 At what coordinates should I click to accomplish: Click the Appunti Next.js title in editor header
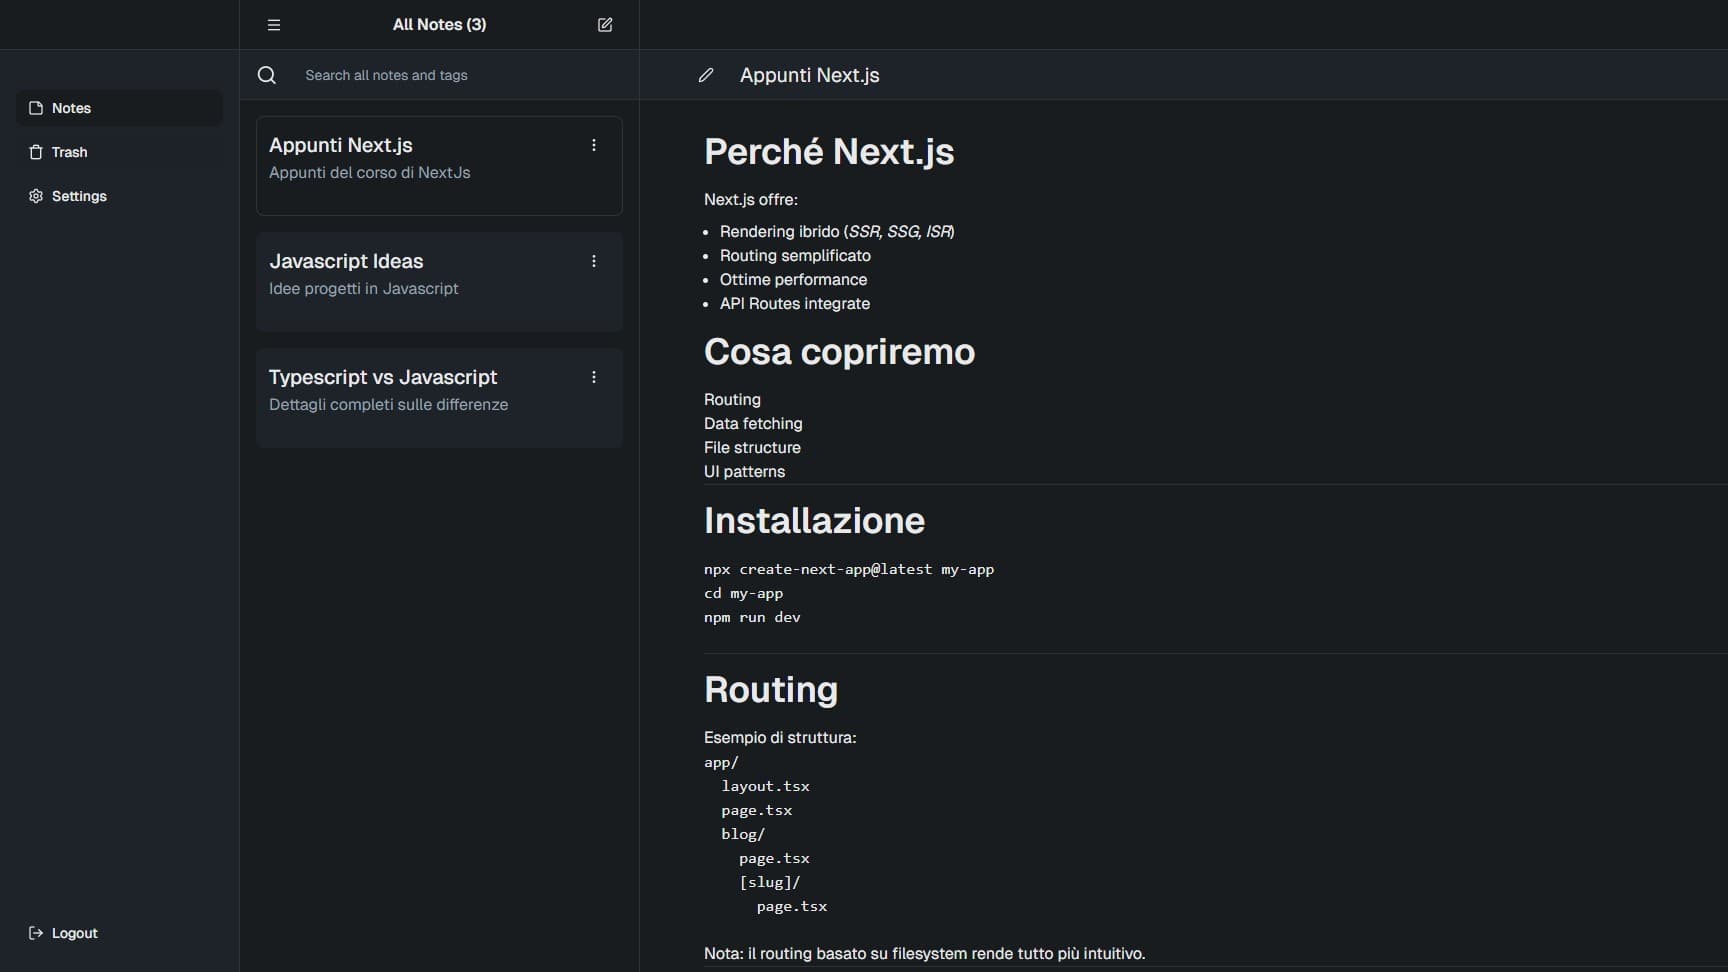[x=809, y=75]
